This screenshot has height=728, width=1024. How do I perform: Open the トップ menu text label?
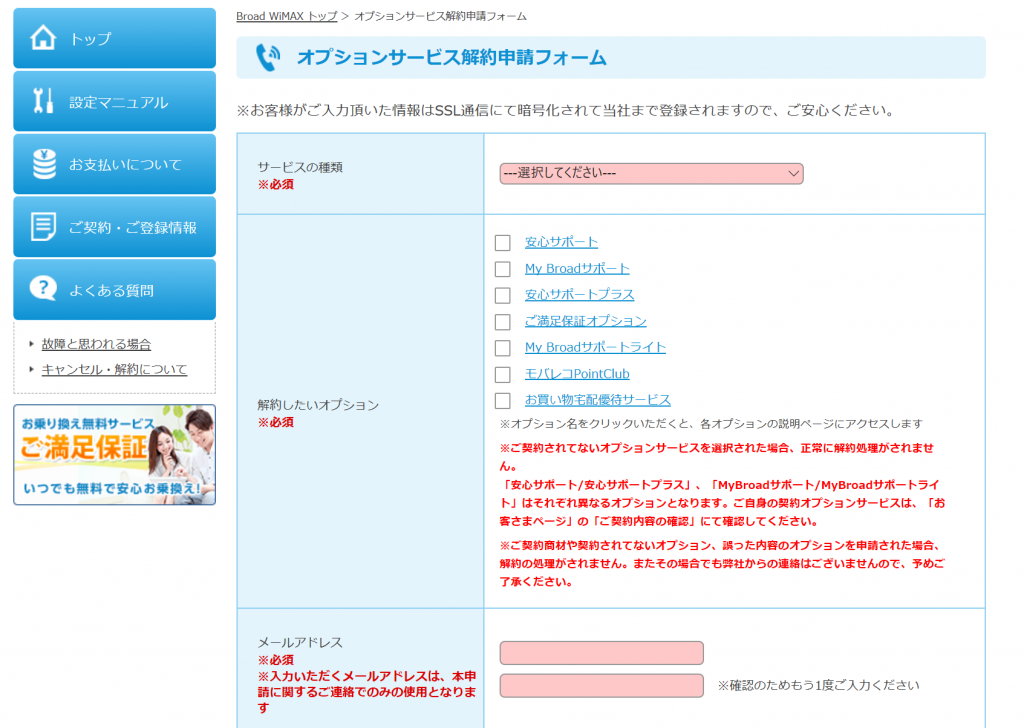point(91,39)
